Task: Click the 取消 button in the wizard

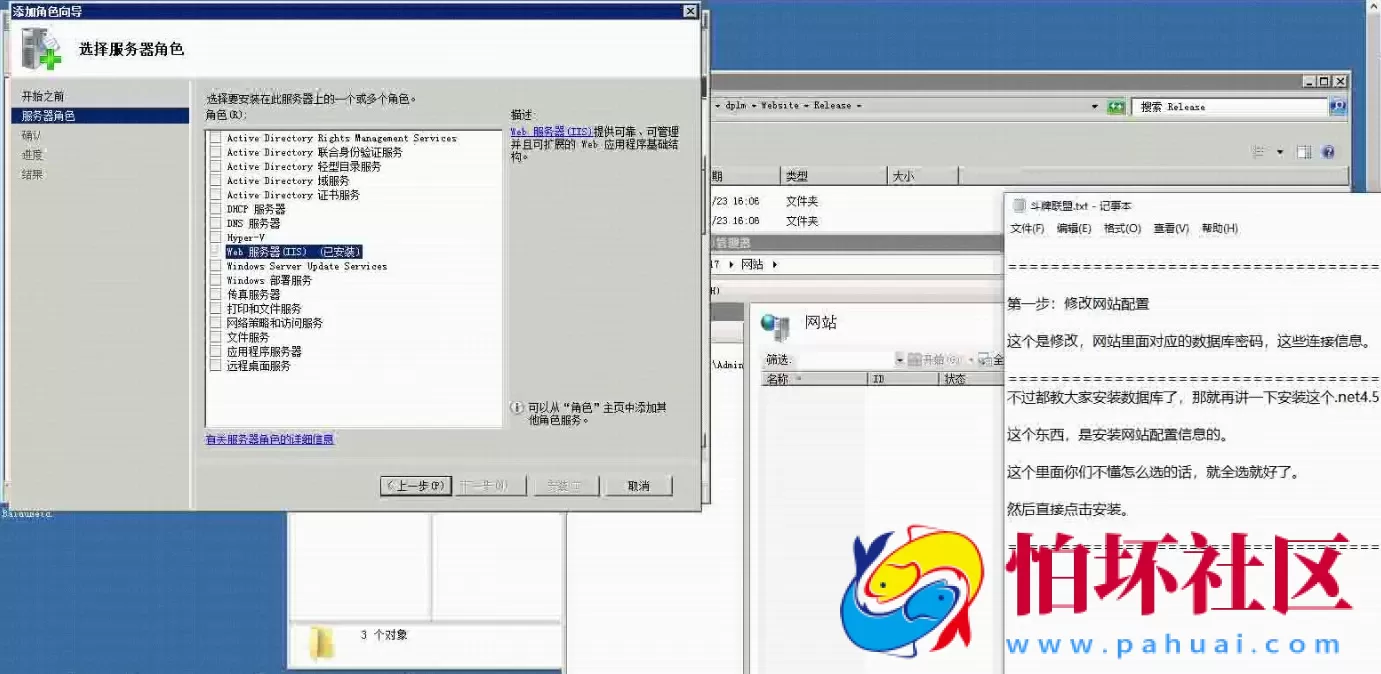Action: coord(639,486)
